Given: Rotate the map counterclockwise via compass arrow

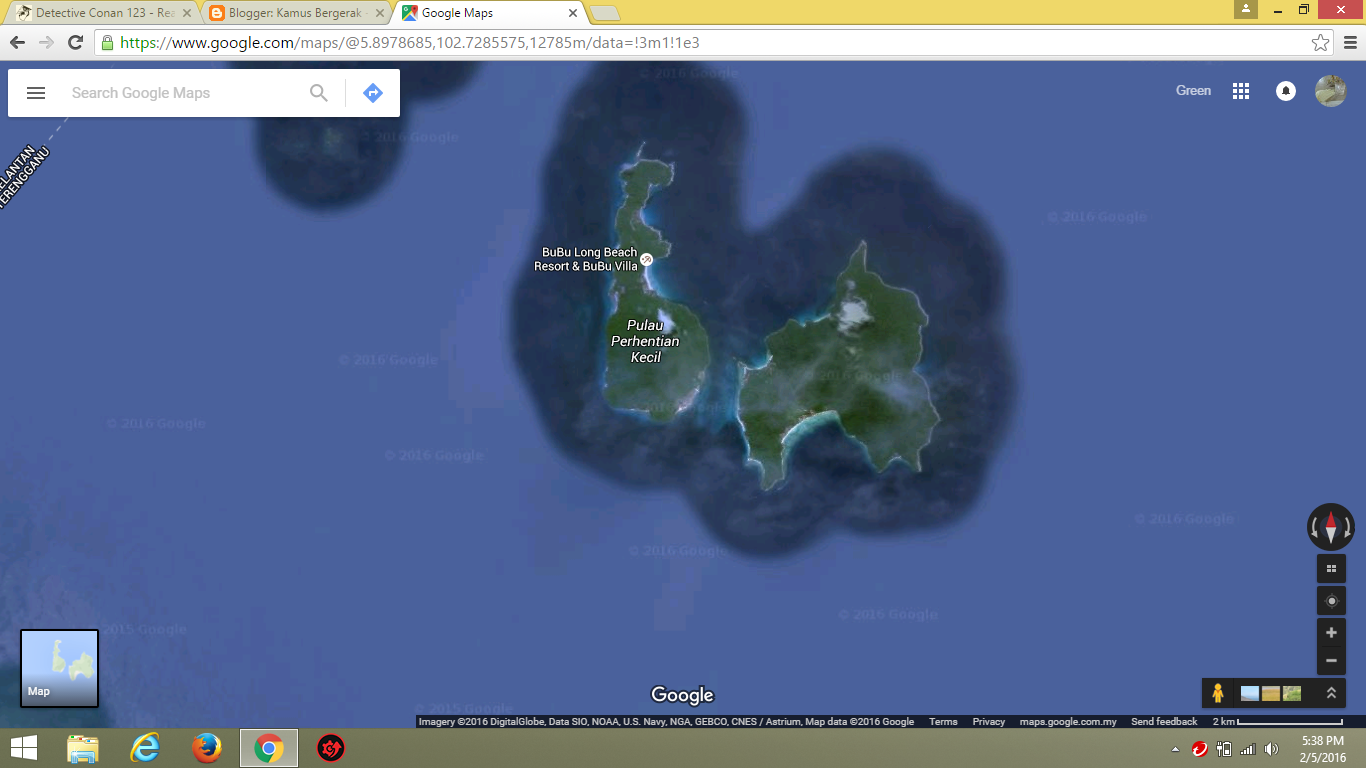Looking at the screenshot, I should [x=1316, y=527].
